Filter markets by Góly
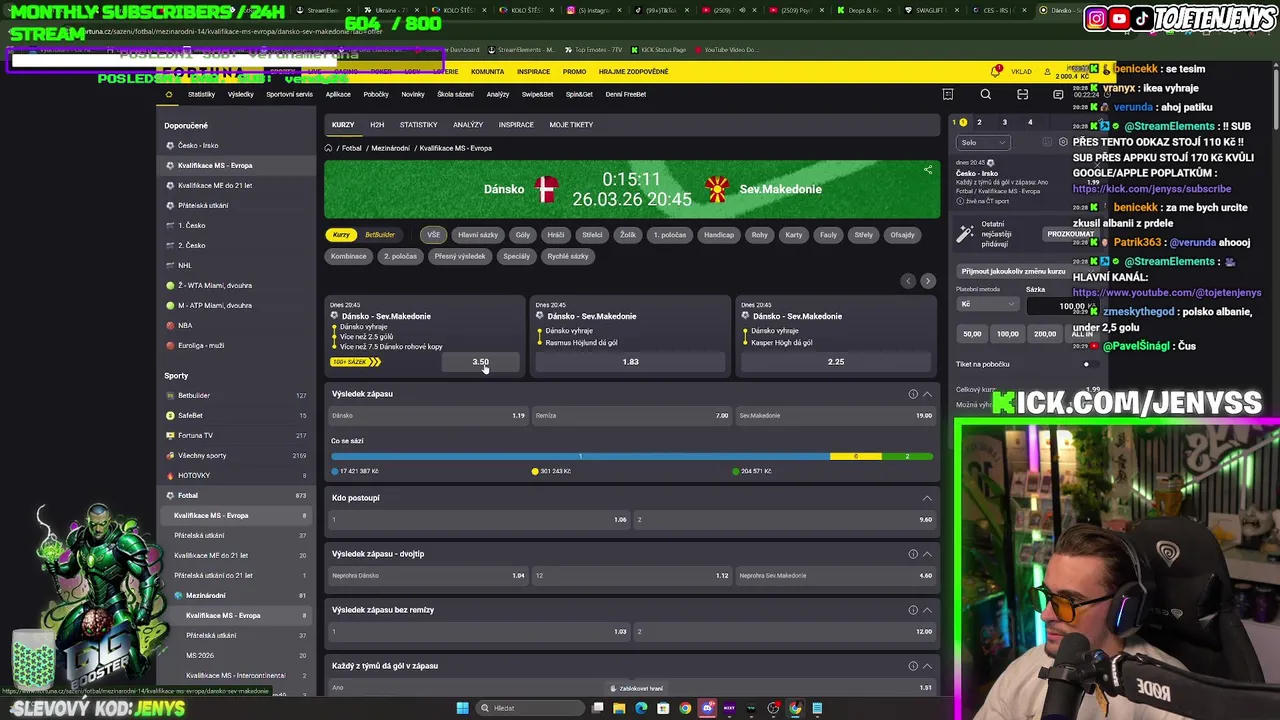Image resolution: width=1280 pixels, height=720 pixels. pyautogui.click(x=523, y=235)
